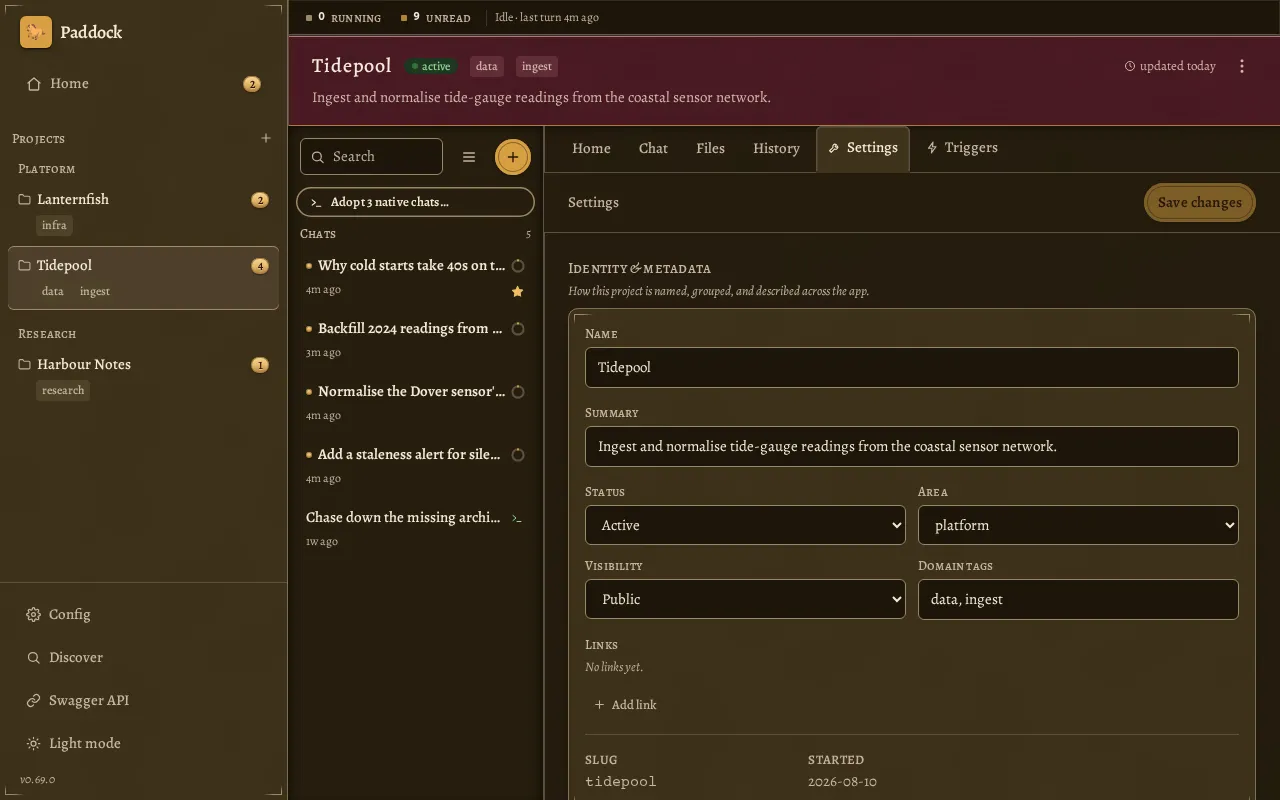Switch to the Home tab

(x=591, y=148)
